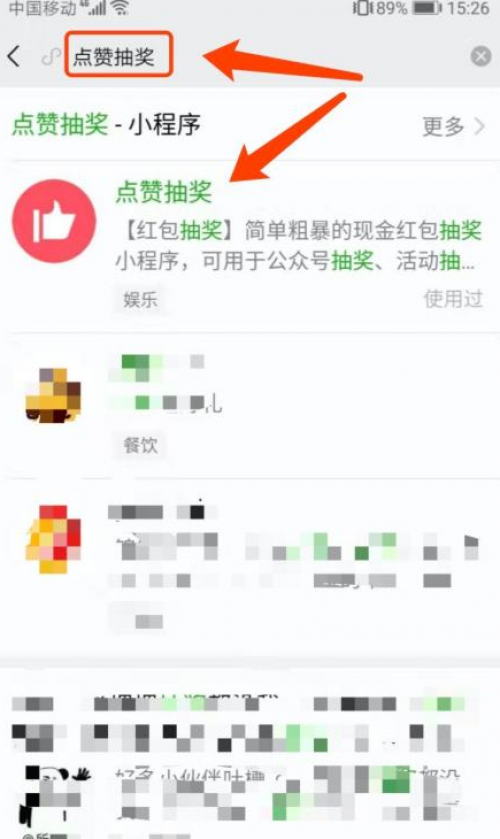500x839 pixels.
Task: Tap the battery indicator icon in status bar
Action: click(427, 8)
